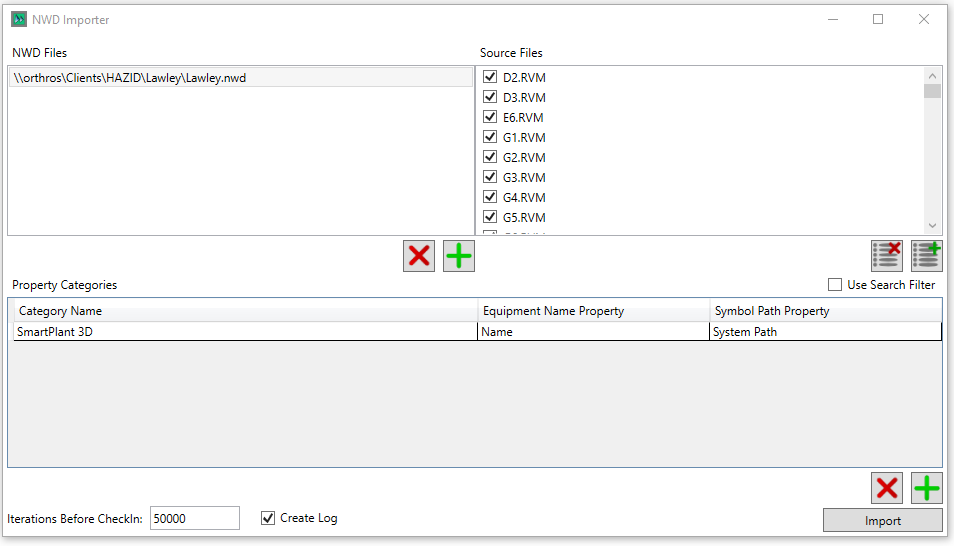Disable the Create Log checkbox
This screenshot has height=546, width=954.
tap(268, 518)
